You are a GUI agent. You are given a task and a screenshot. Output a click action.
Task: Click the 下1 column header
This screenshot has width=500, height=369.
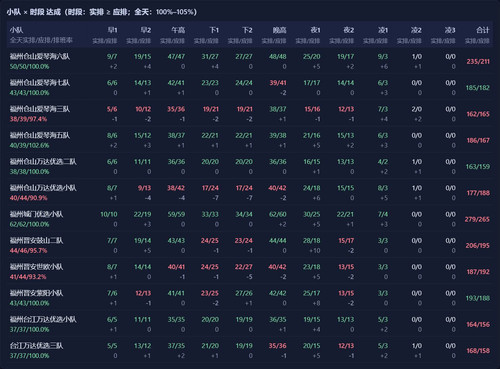coord(214,30)
